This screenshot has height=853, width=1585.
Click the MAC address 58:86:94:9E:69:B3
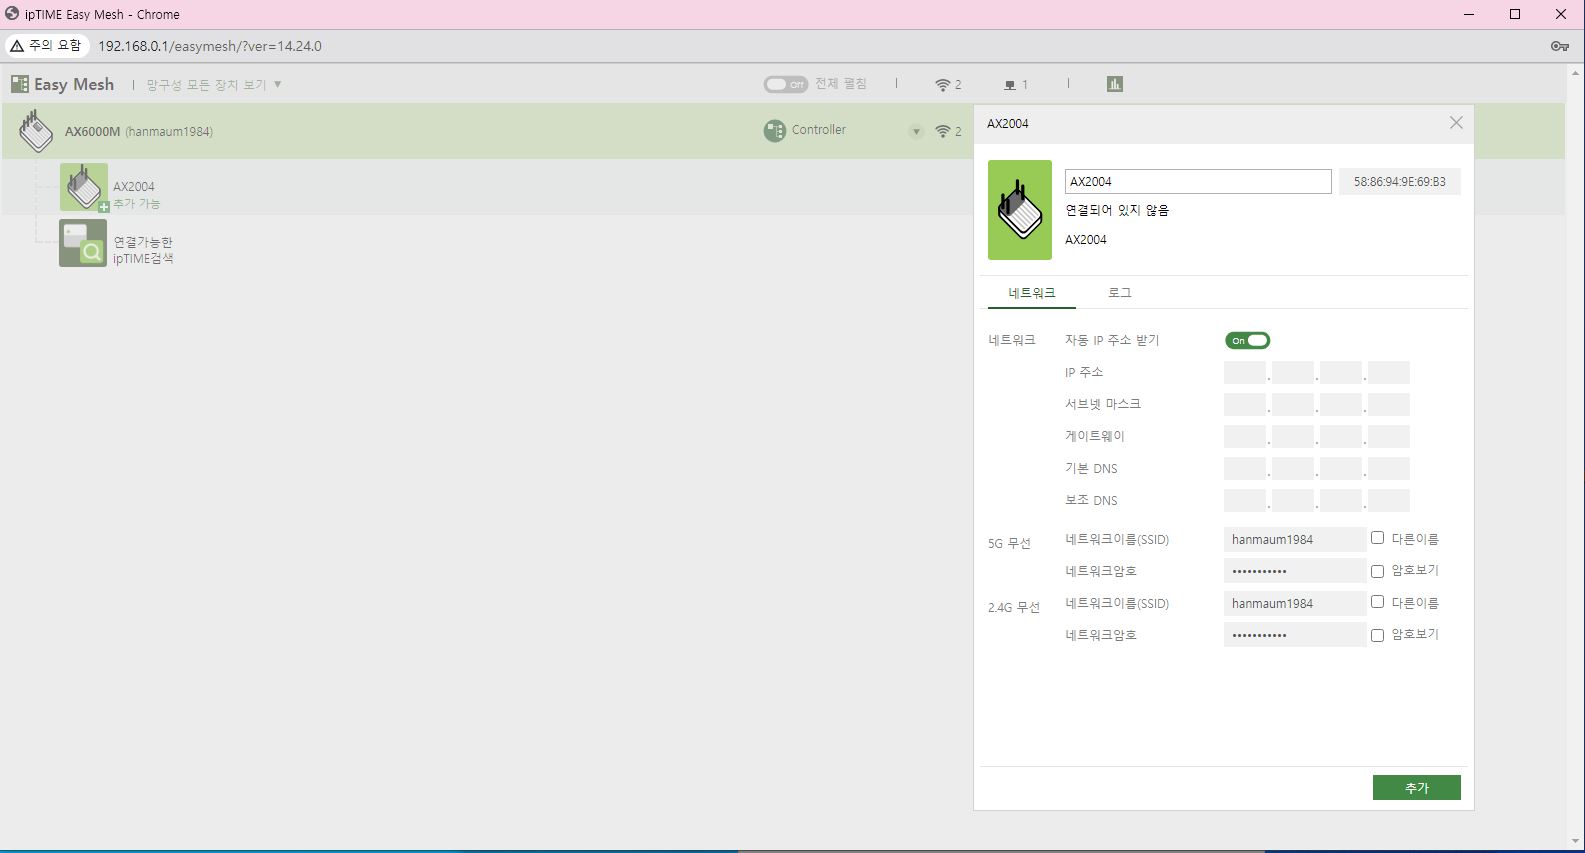pos(1400,182)
